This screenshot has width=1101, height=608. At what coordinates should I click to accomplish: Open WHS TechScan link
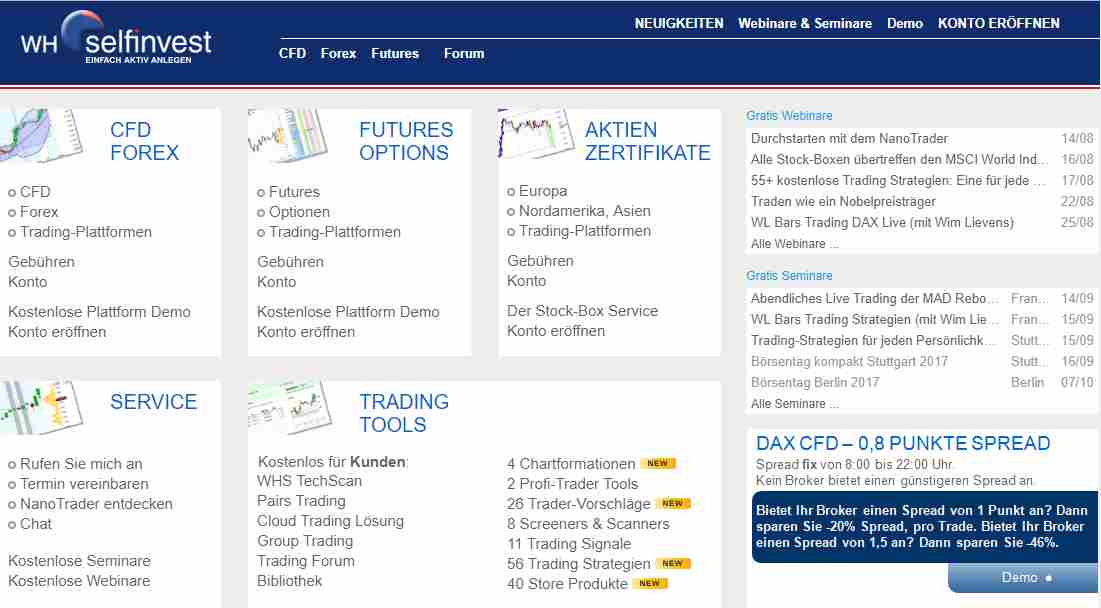(x=310, y=481)
